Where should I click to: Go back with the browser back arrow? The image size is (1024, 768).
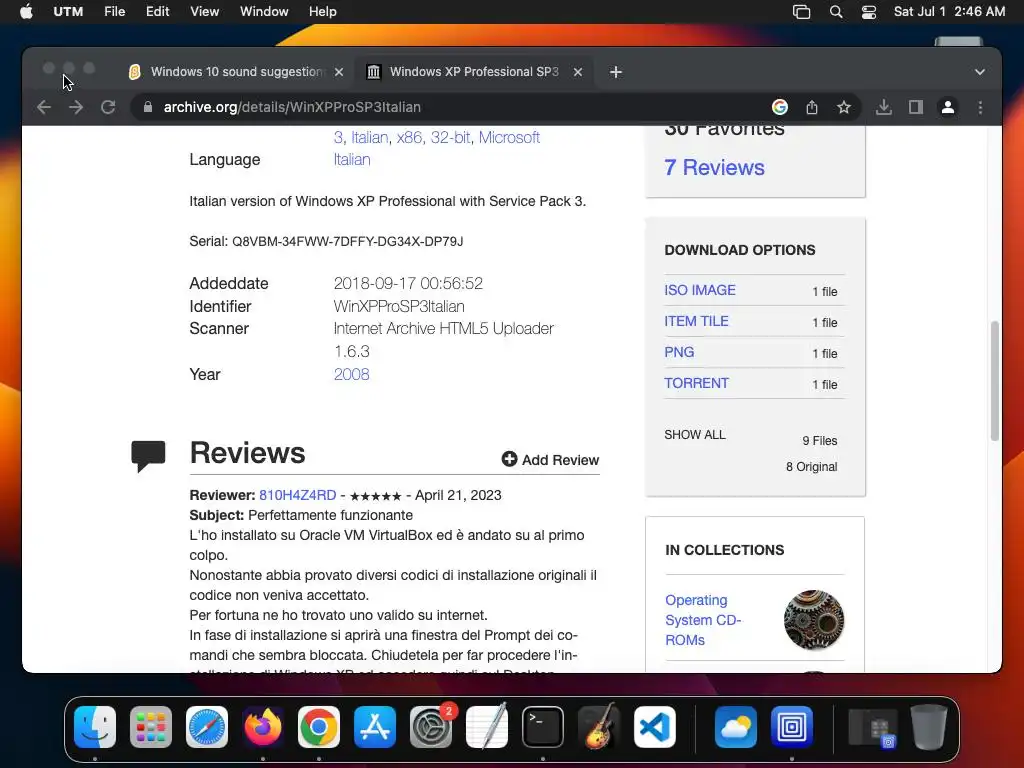44,107
